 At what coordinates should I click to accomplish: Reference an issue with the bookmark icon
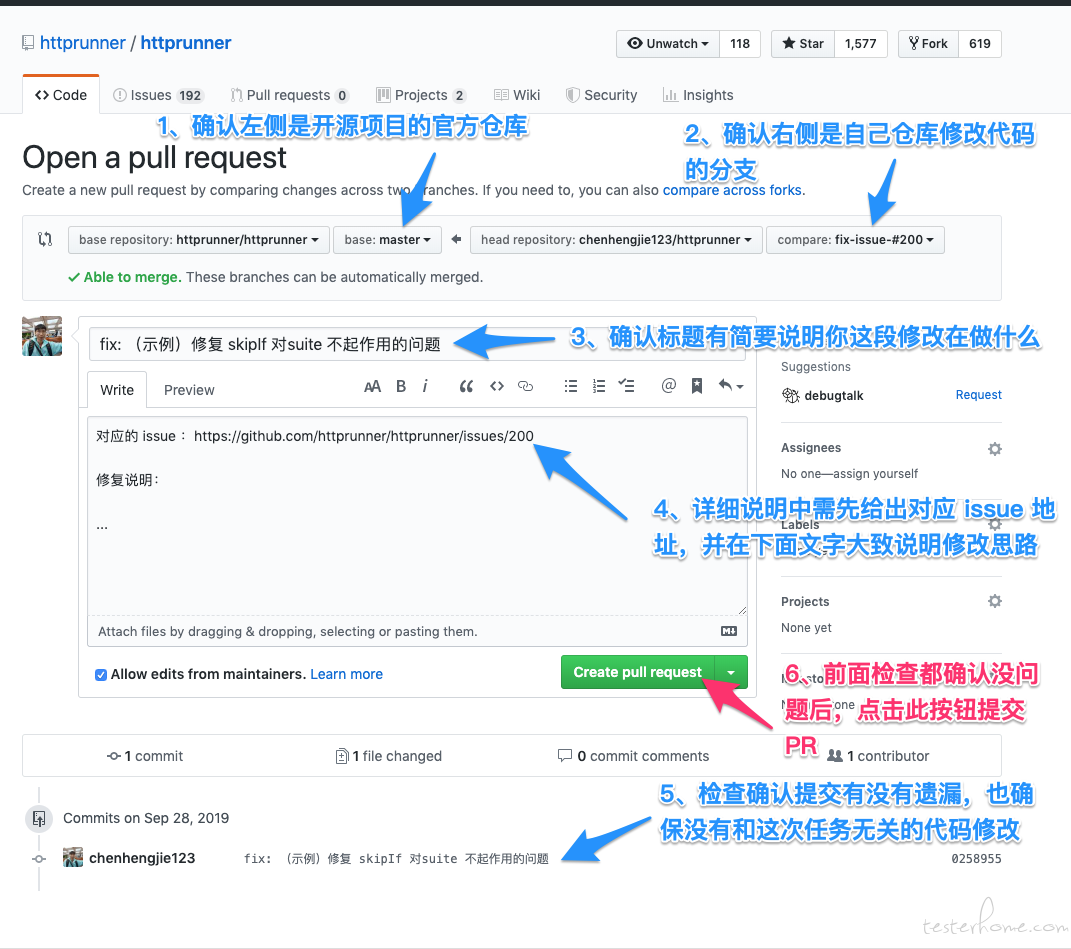point(697,386)
